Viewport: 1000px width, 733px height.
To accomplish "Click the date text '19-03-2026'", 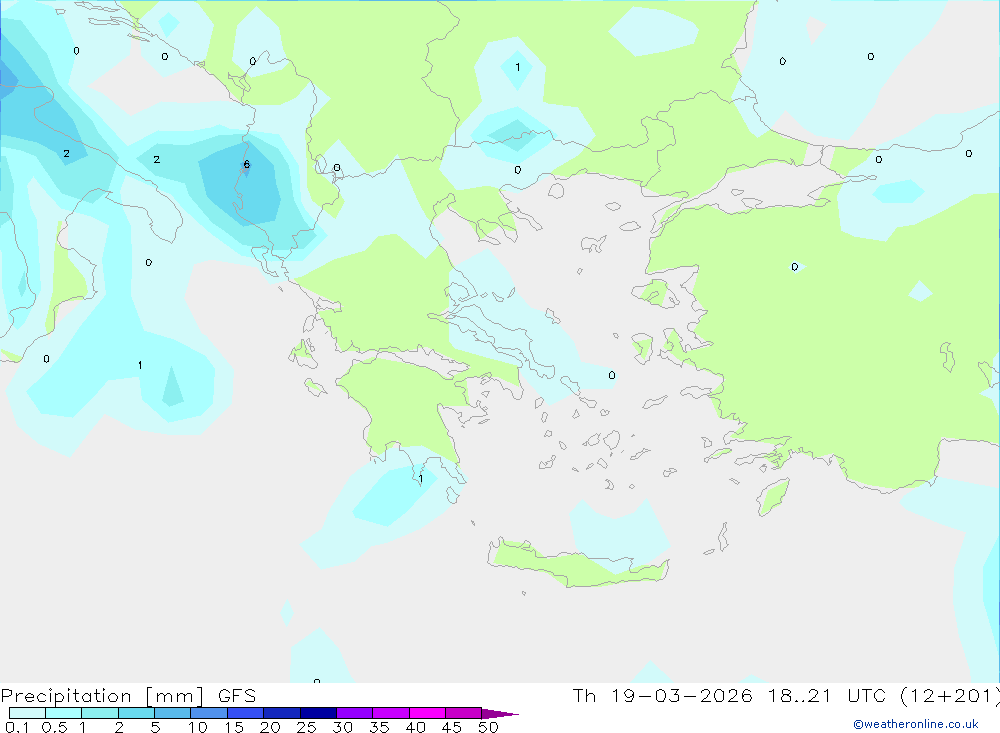I will point(681,695).
